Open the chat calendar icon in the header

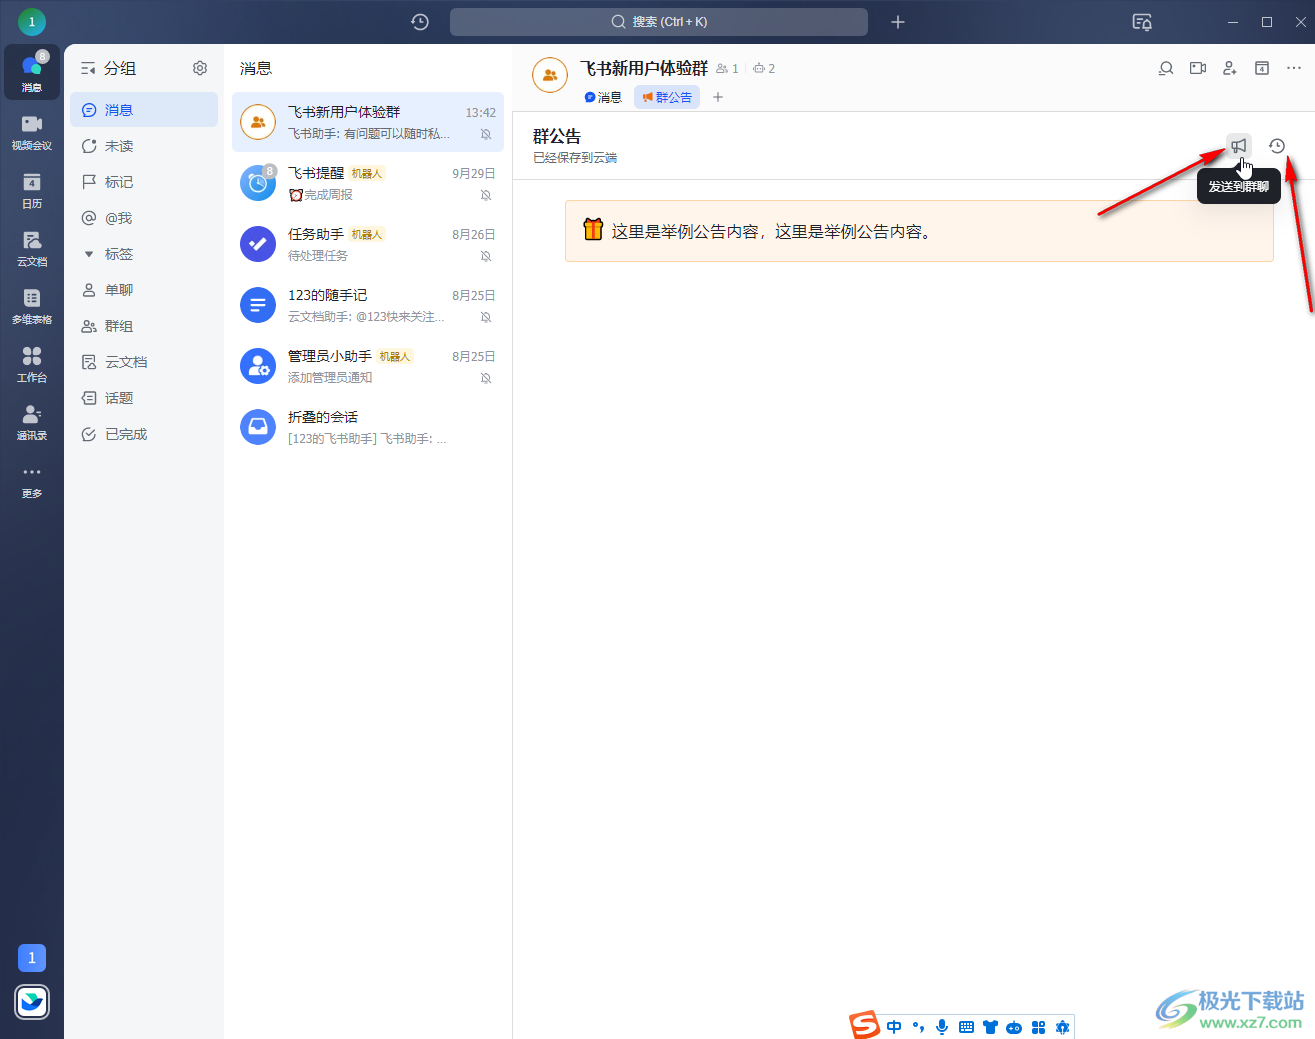click(x=1262, y=68)
